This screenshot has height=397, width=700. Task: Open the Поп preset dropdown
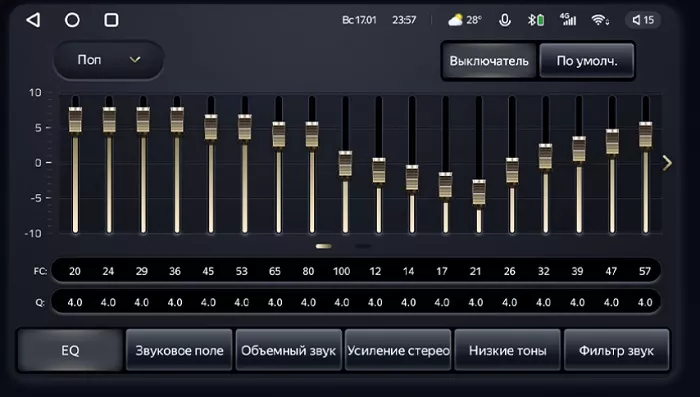(x=109, y=60)
